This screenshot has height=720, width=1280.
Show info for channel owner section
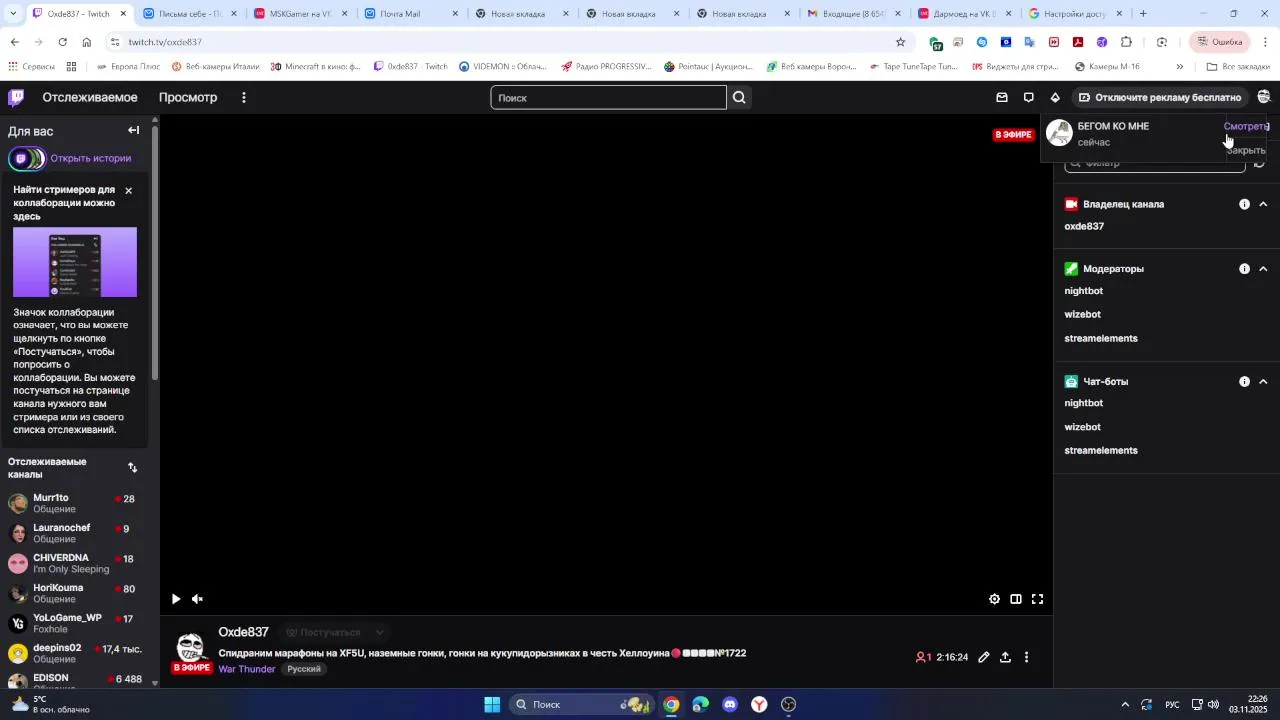click(x=1244, y=204)
